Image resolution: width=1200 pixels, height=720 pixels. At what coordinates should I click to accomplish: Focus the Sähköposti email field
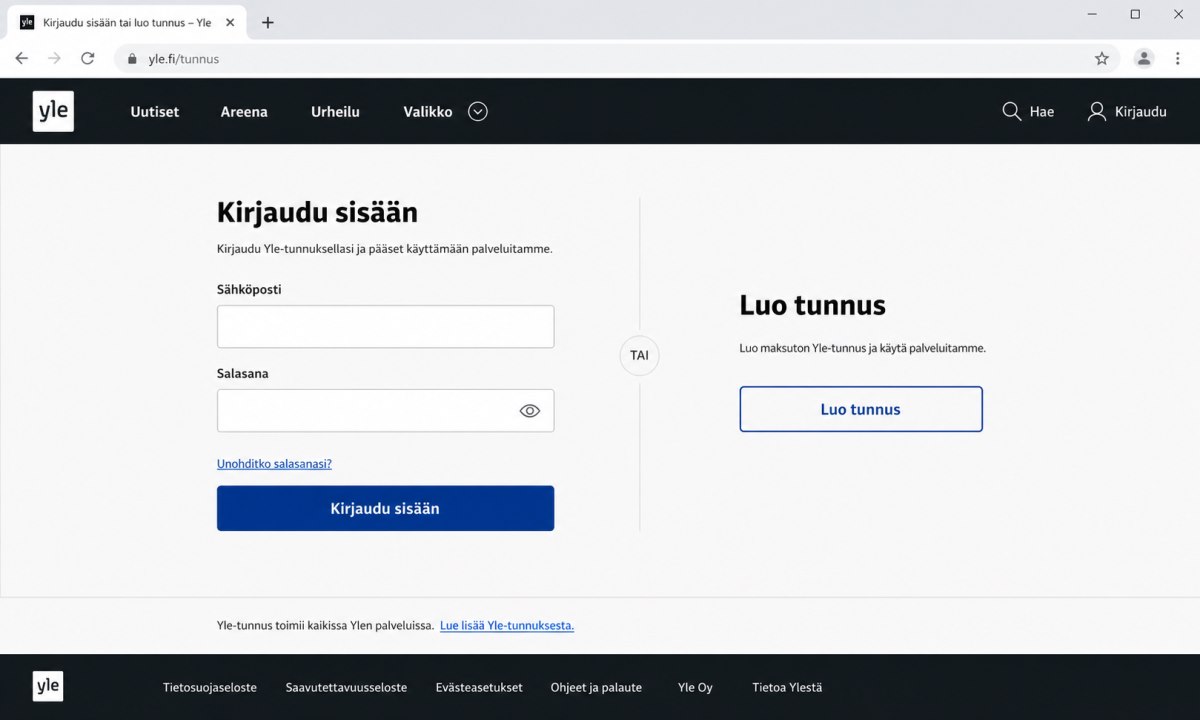click(x=385, y=327)
